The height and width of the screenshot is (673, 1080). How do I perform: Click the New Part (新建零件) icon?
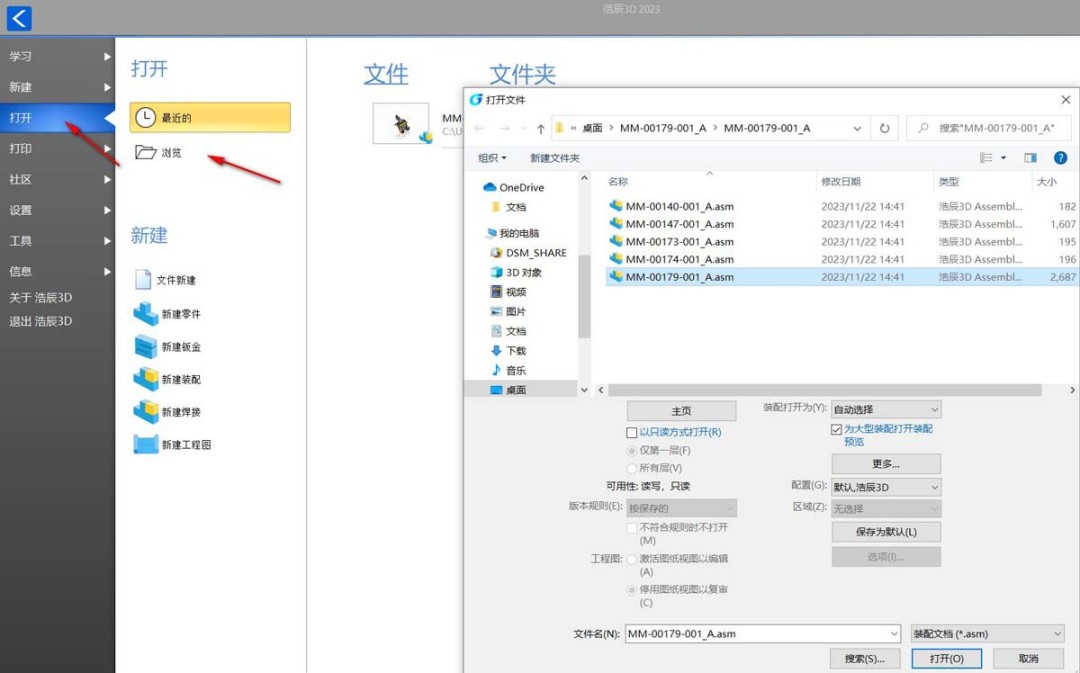click(146, 314)
